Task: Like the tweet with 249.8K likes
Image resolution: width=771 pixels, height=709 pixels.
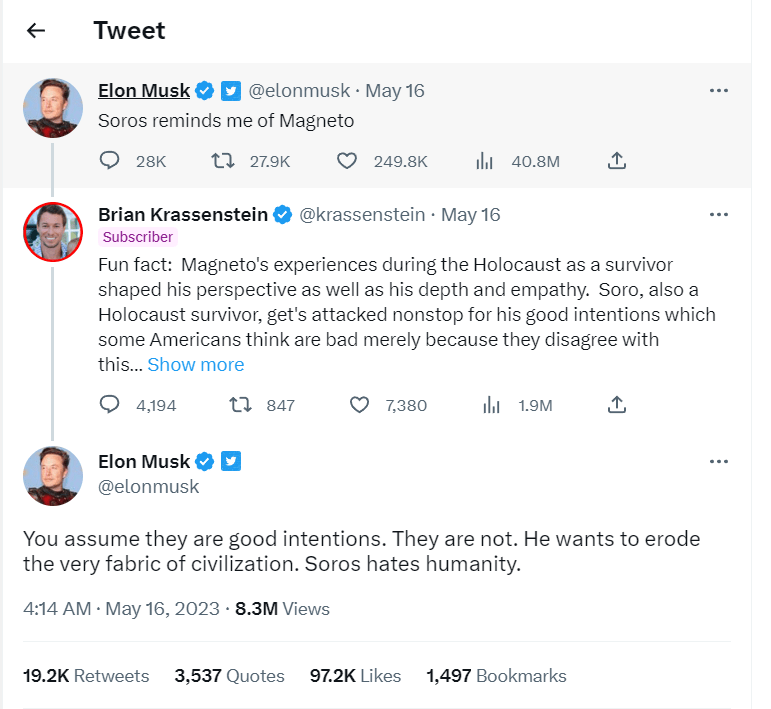Action: coord(346,160)
